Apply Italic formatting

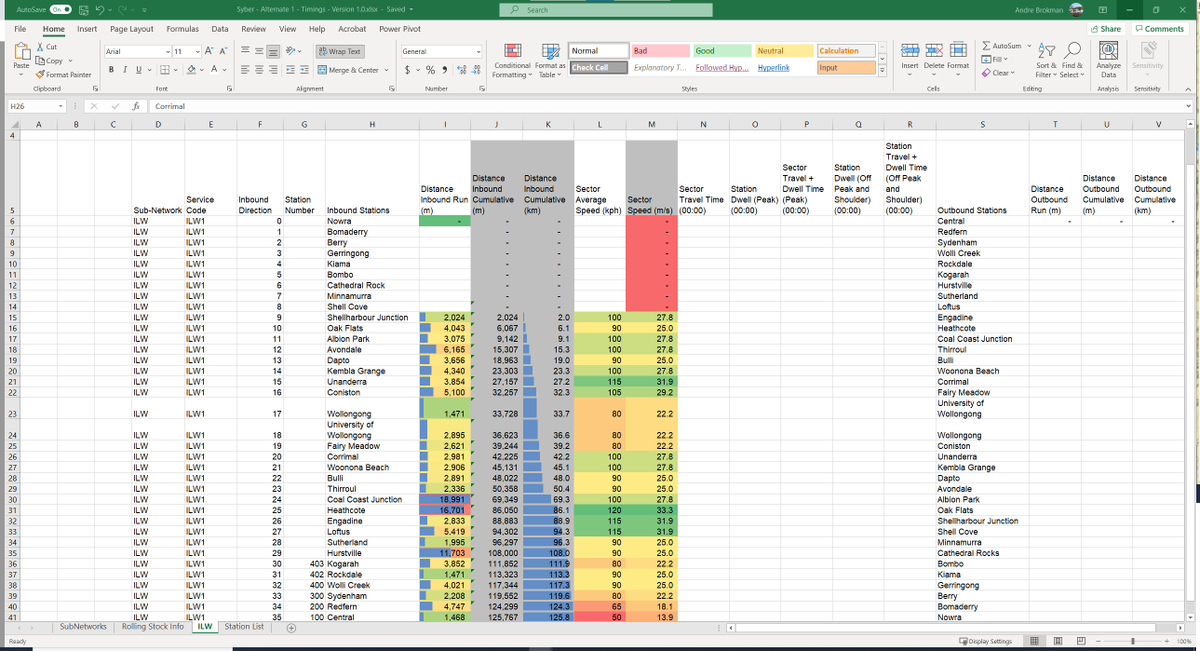[126, 69]
